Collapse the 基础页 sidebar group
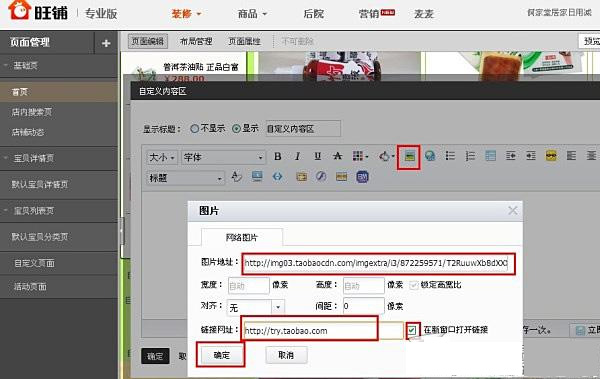The image size is (600, 379). coord(5,65)
